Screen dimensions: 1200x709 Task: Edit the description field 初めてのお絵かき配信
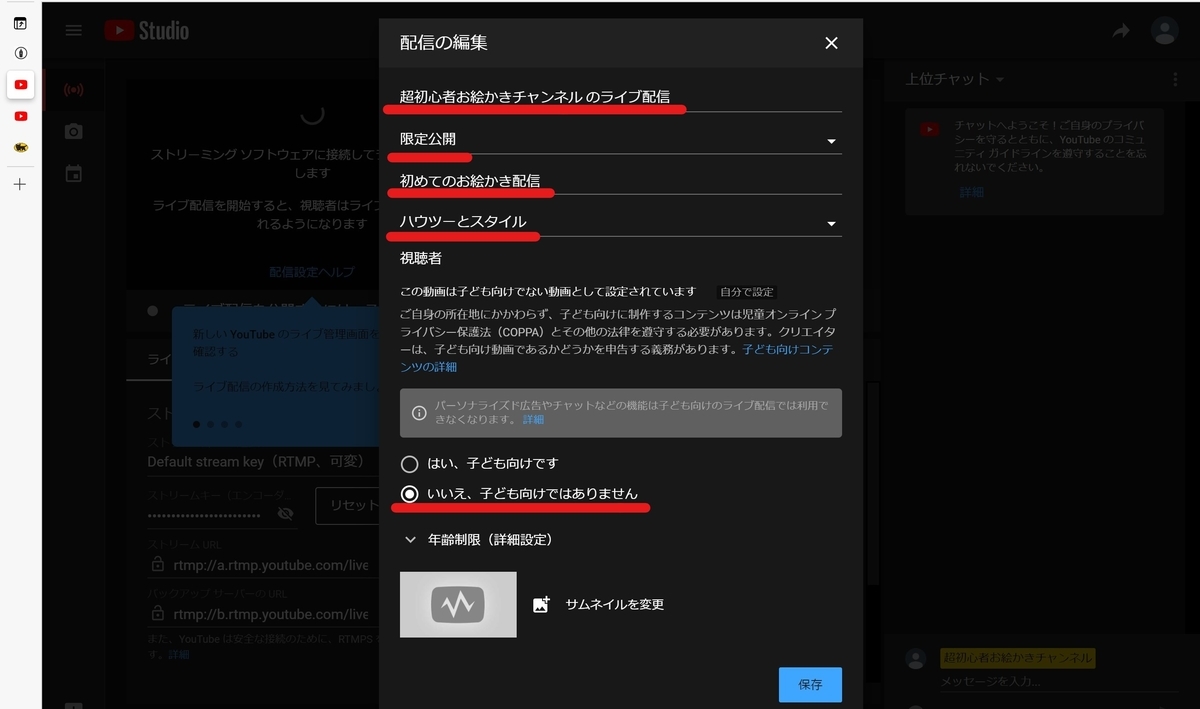[621, 181]
